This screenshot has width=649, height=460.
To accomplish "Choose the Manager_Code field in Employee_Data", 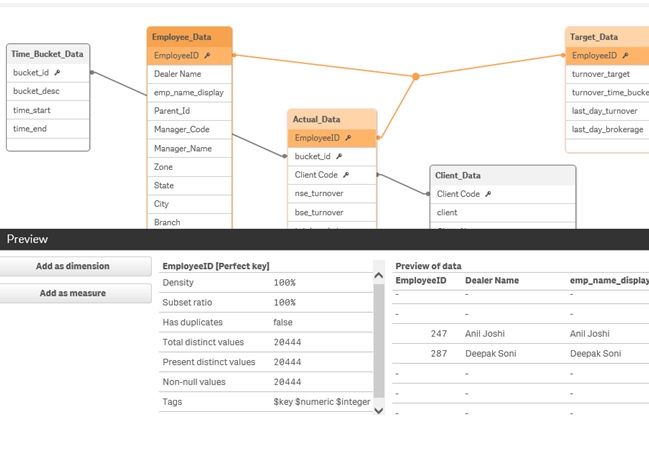I will [x=182, y=129].
